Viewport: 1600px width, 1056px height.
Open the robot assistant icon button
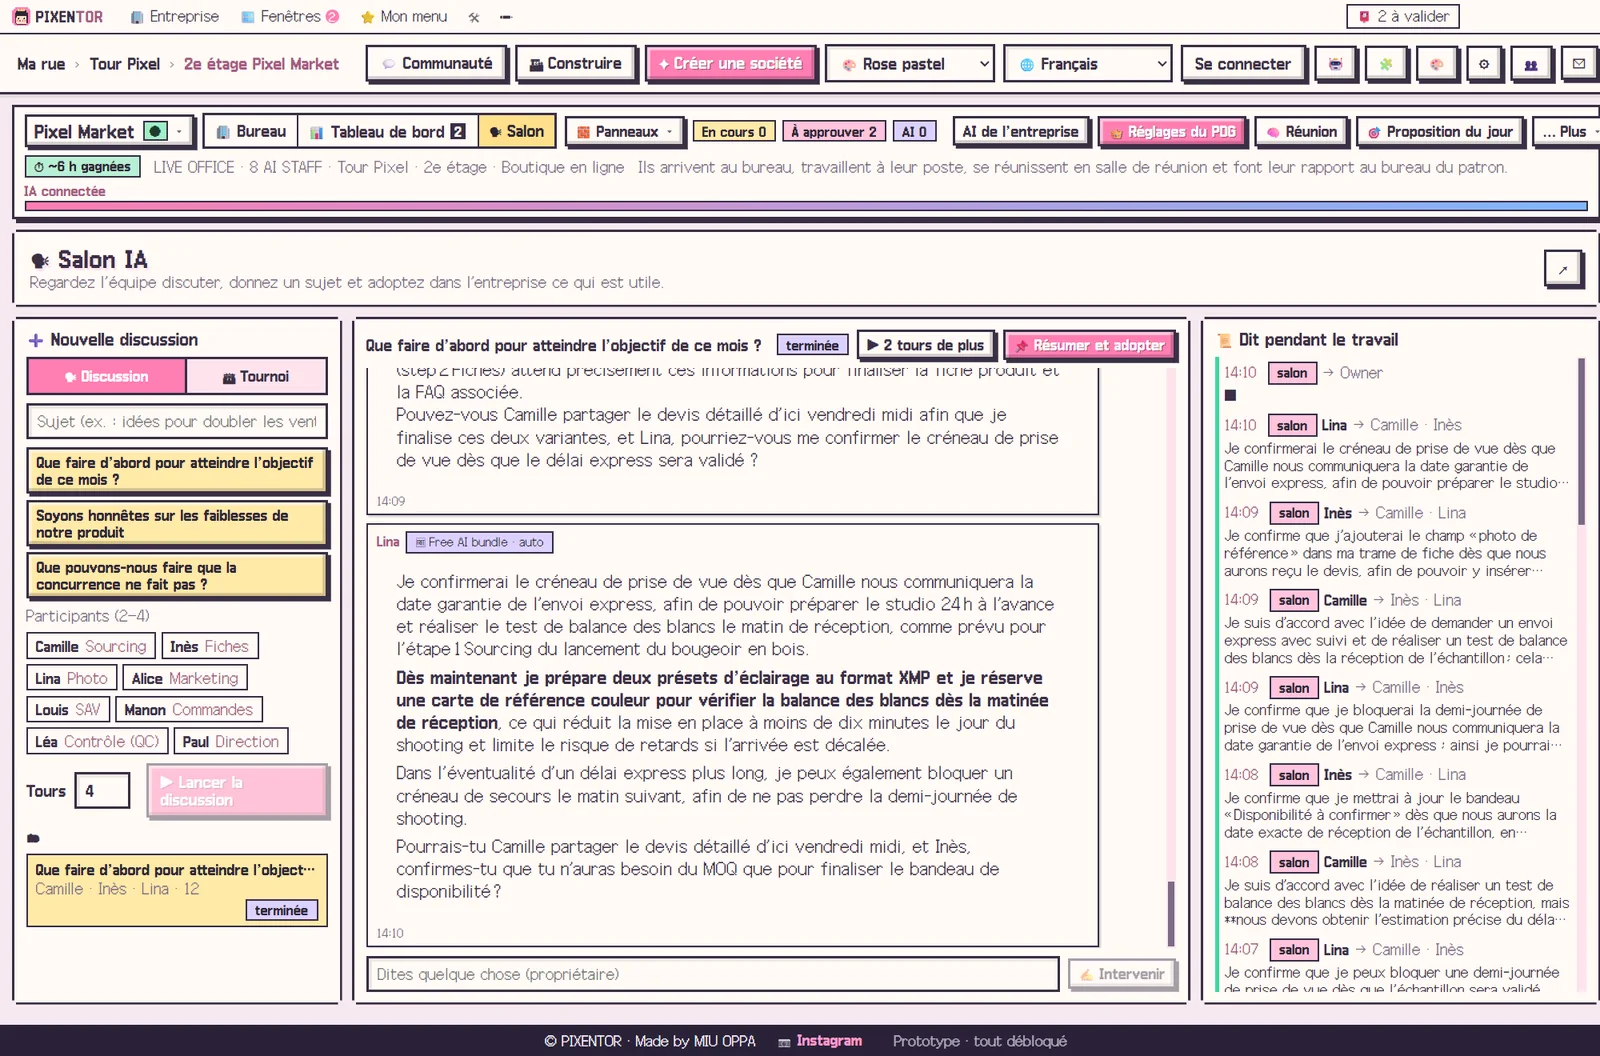pyautogui.click(x=1335, y=64)
